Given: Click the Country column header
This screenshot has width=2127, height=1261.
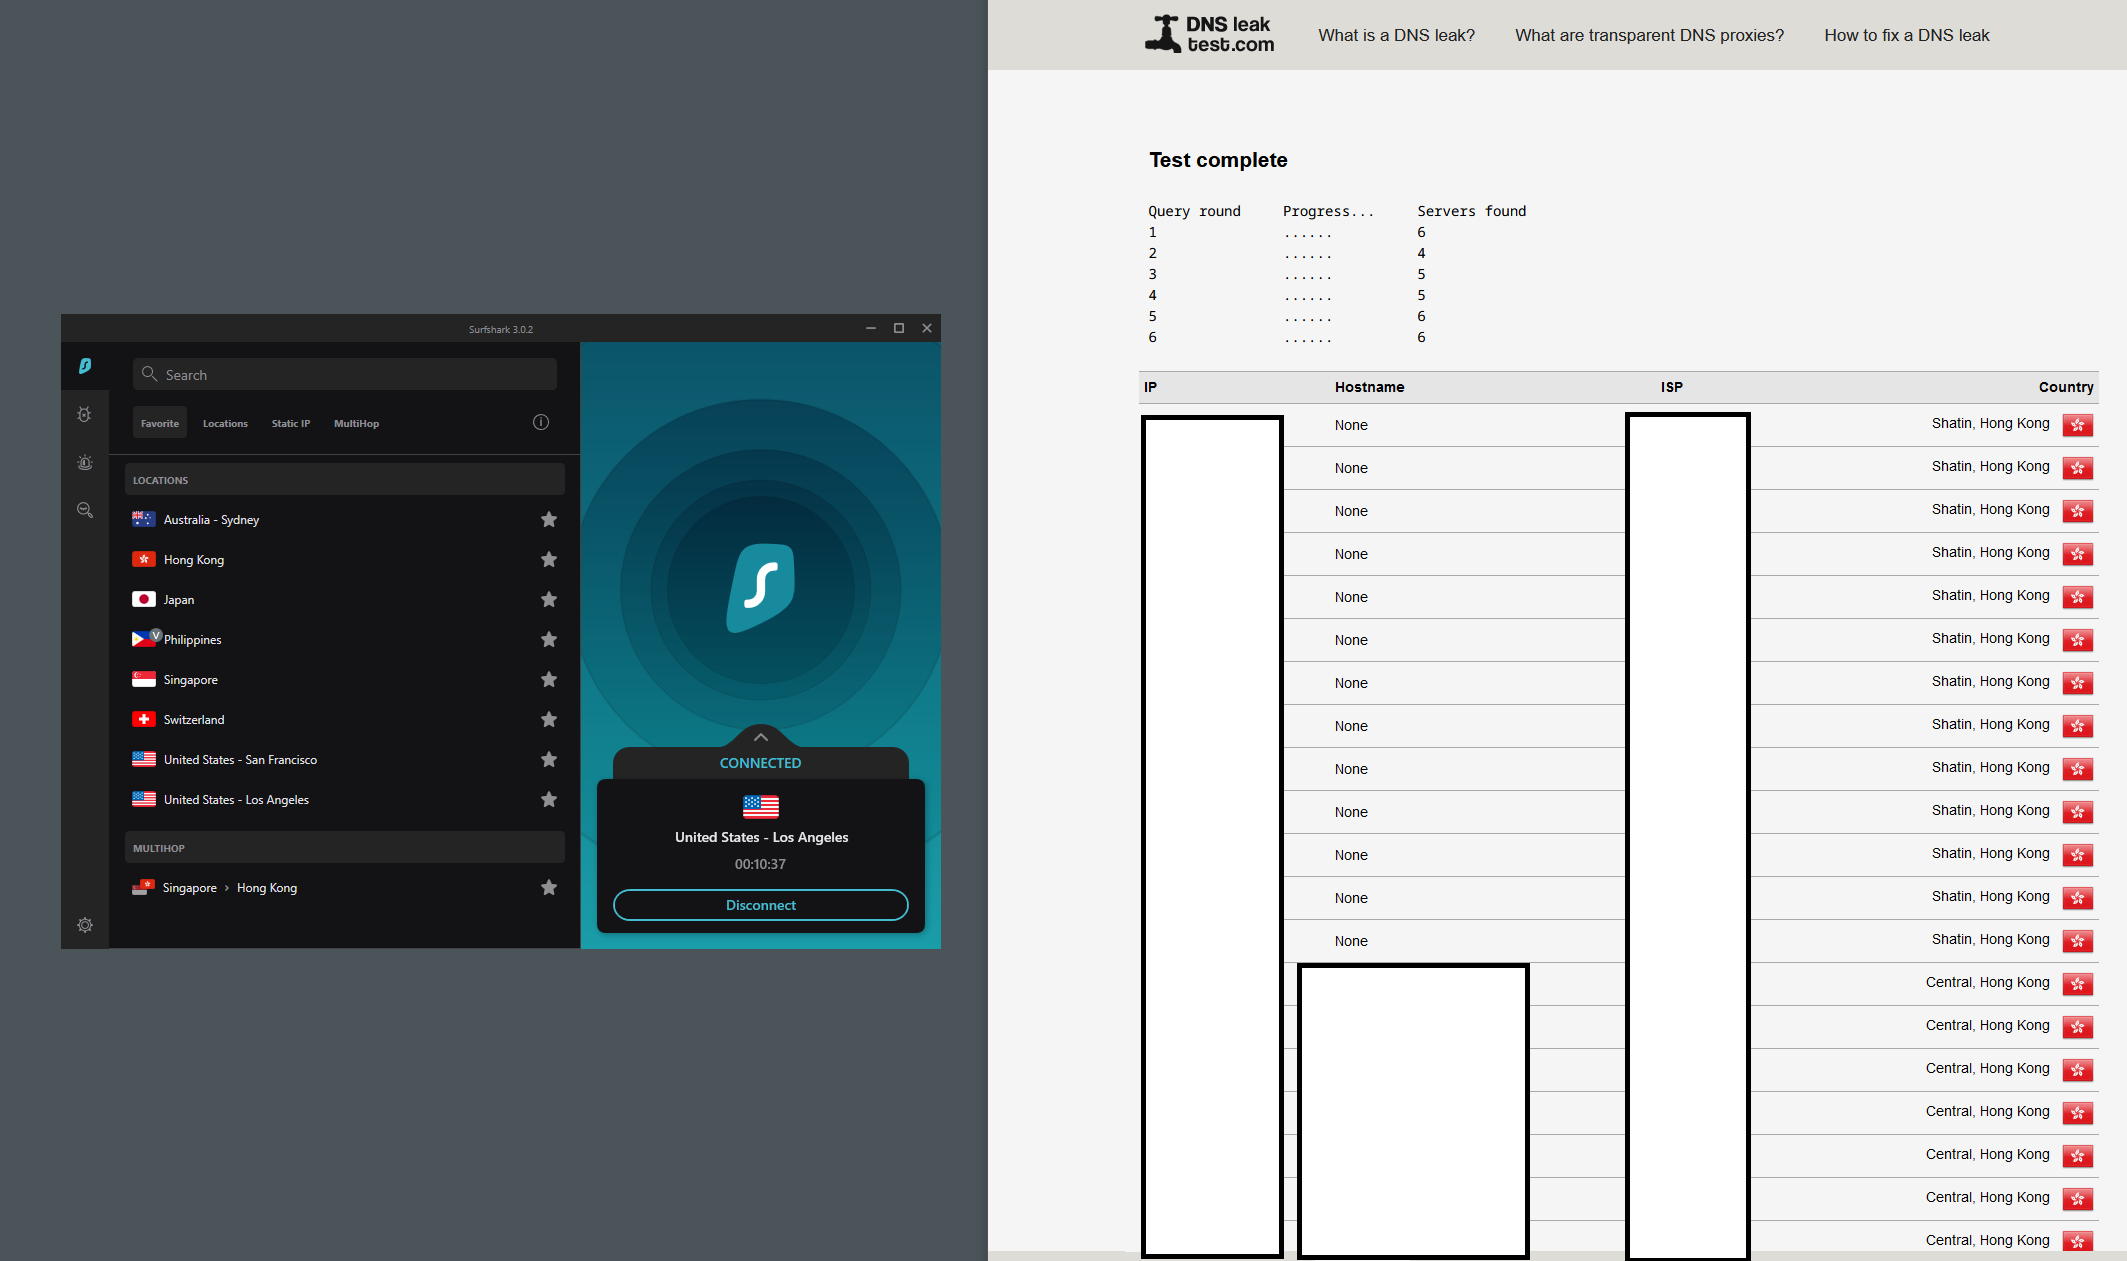Looking at the screenshot, I should point(2066,387).
